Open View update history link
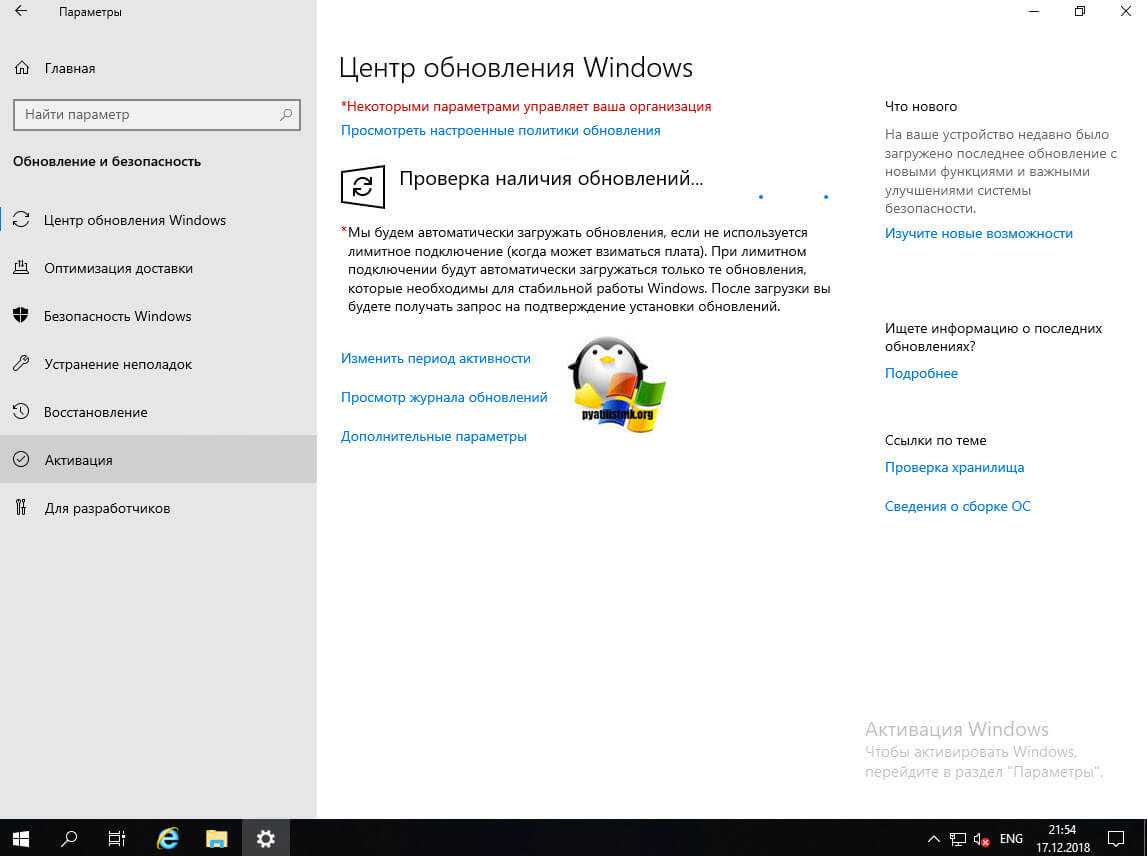Viewport: 1147px width, 856px height. click(x=444, y=397)
